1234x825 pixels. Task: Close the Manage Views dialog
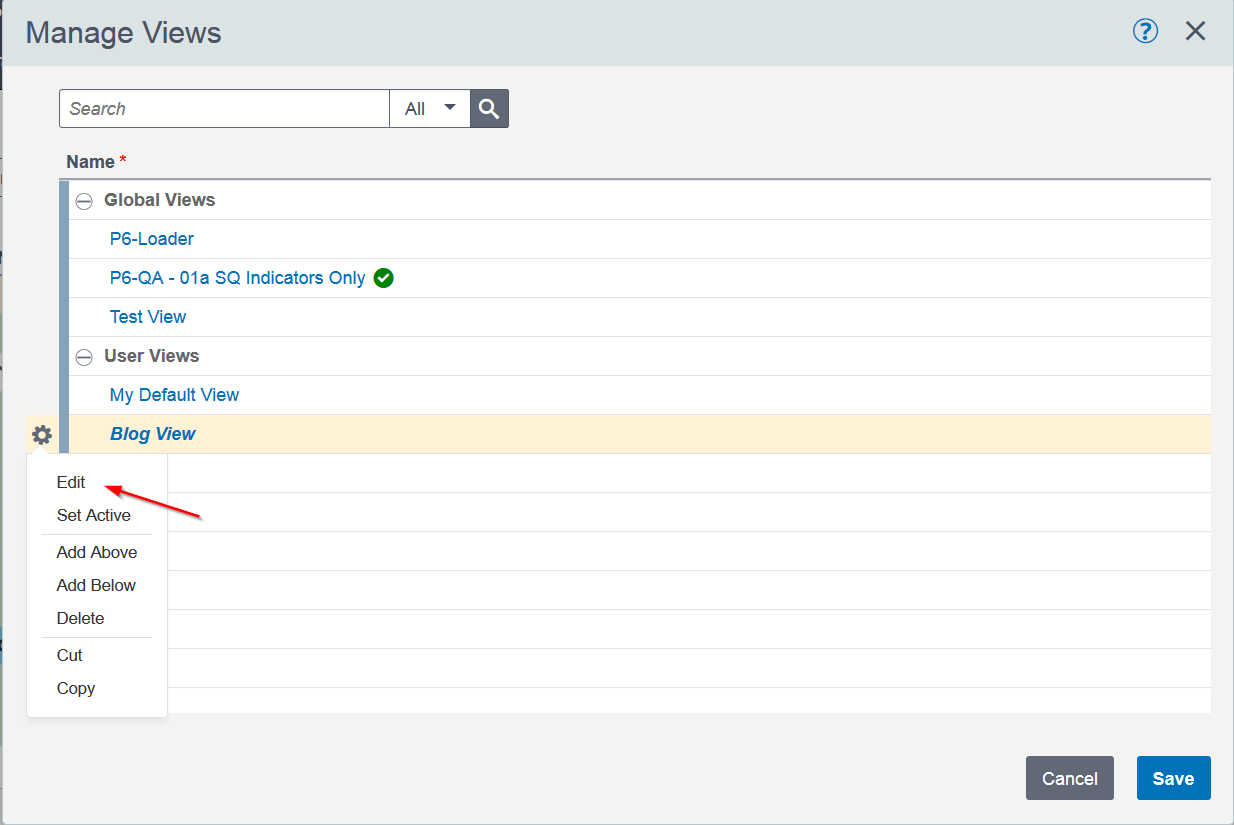[x=1195, y=32]
